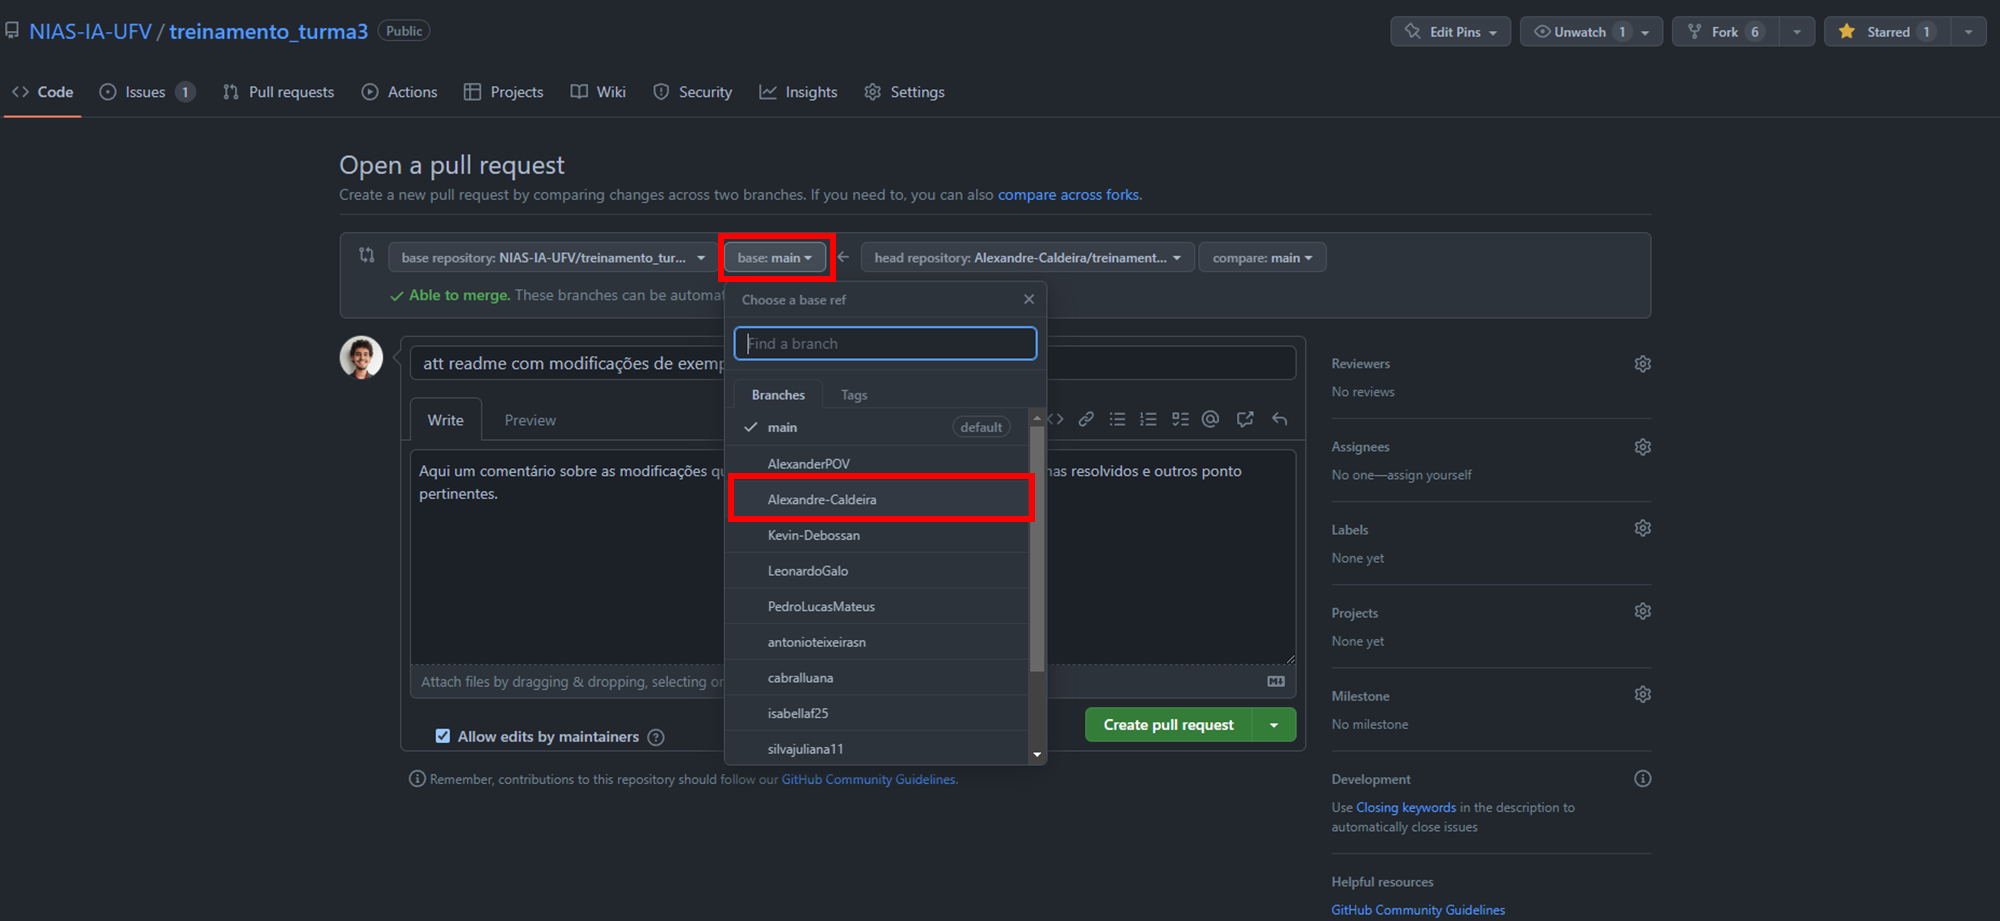Open the compare: main dropdown
Viewport: 2000px width, 921px height.
point(1262,258)
